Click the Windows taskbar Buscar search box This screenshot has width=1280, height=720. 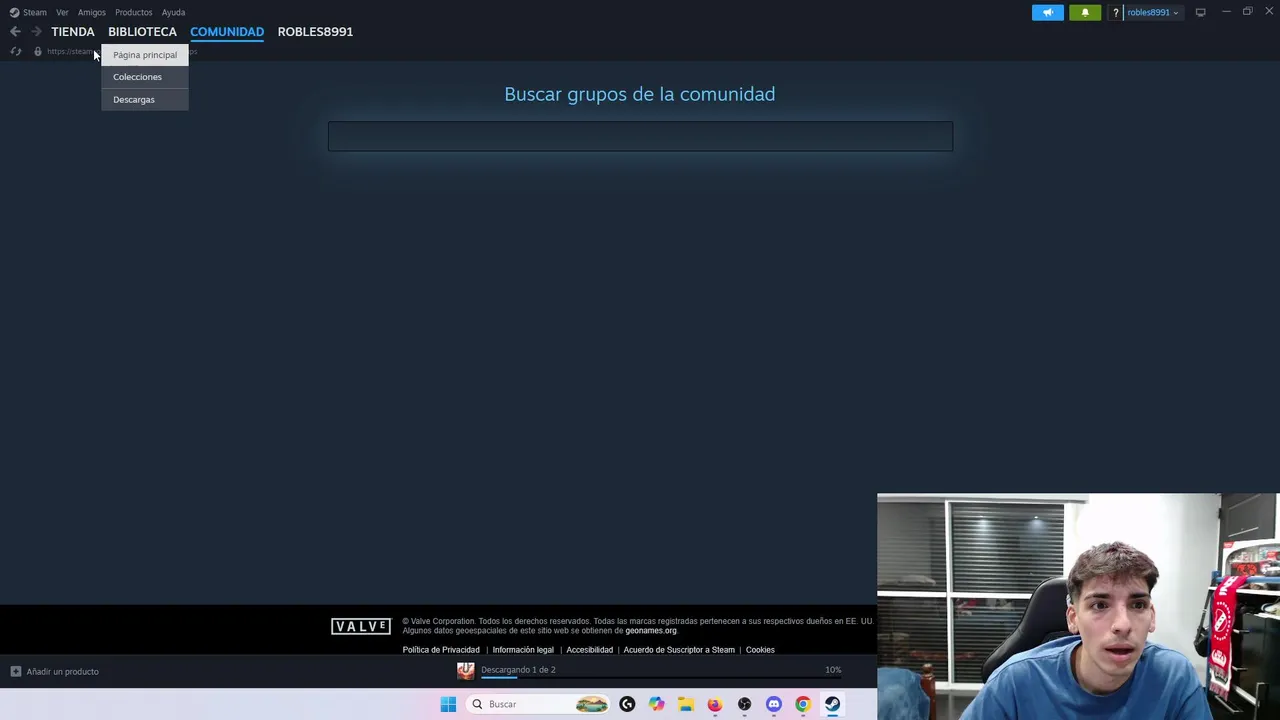pos(538,704)
